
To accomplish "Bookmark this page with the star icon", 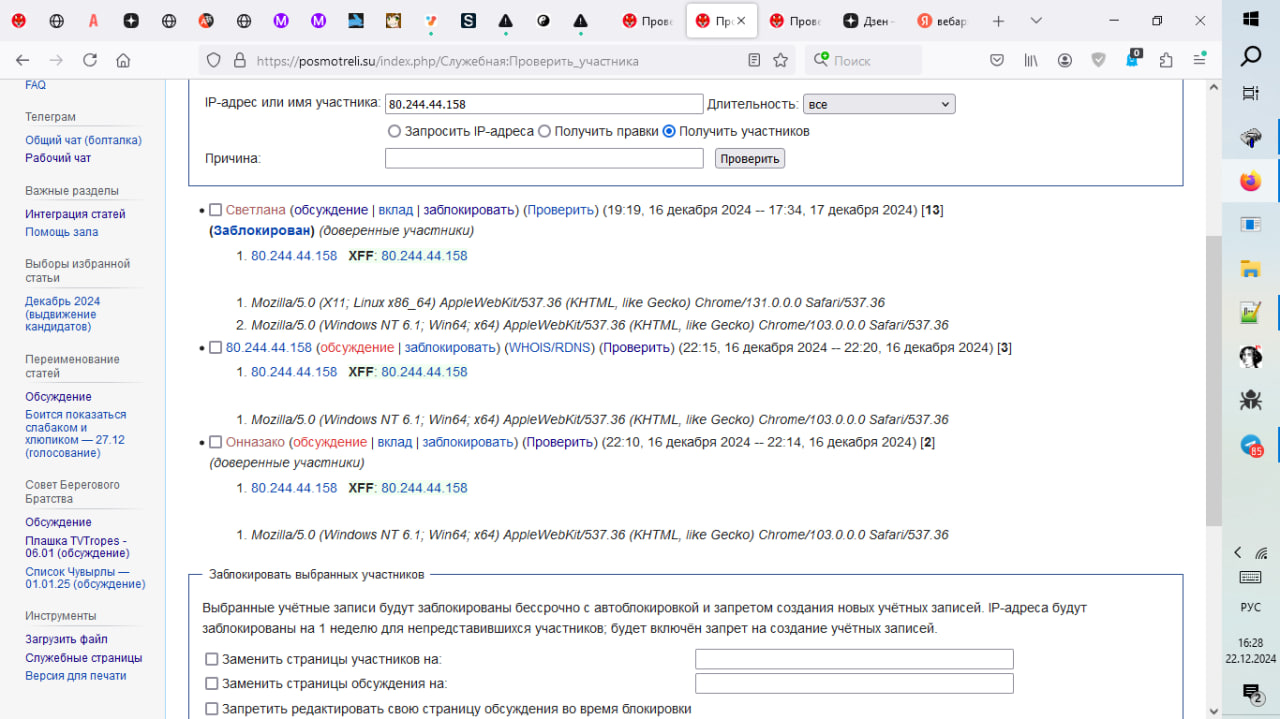I will [780, 60].
